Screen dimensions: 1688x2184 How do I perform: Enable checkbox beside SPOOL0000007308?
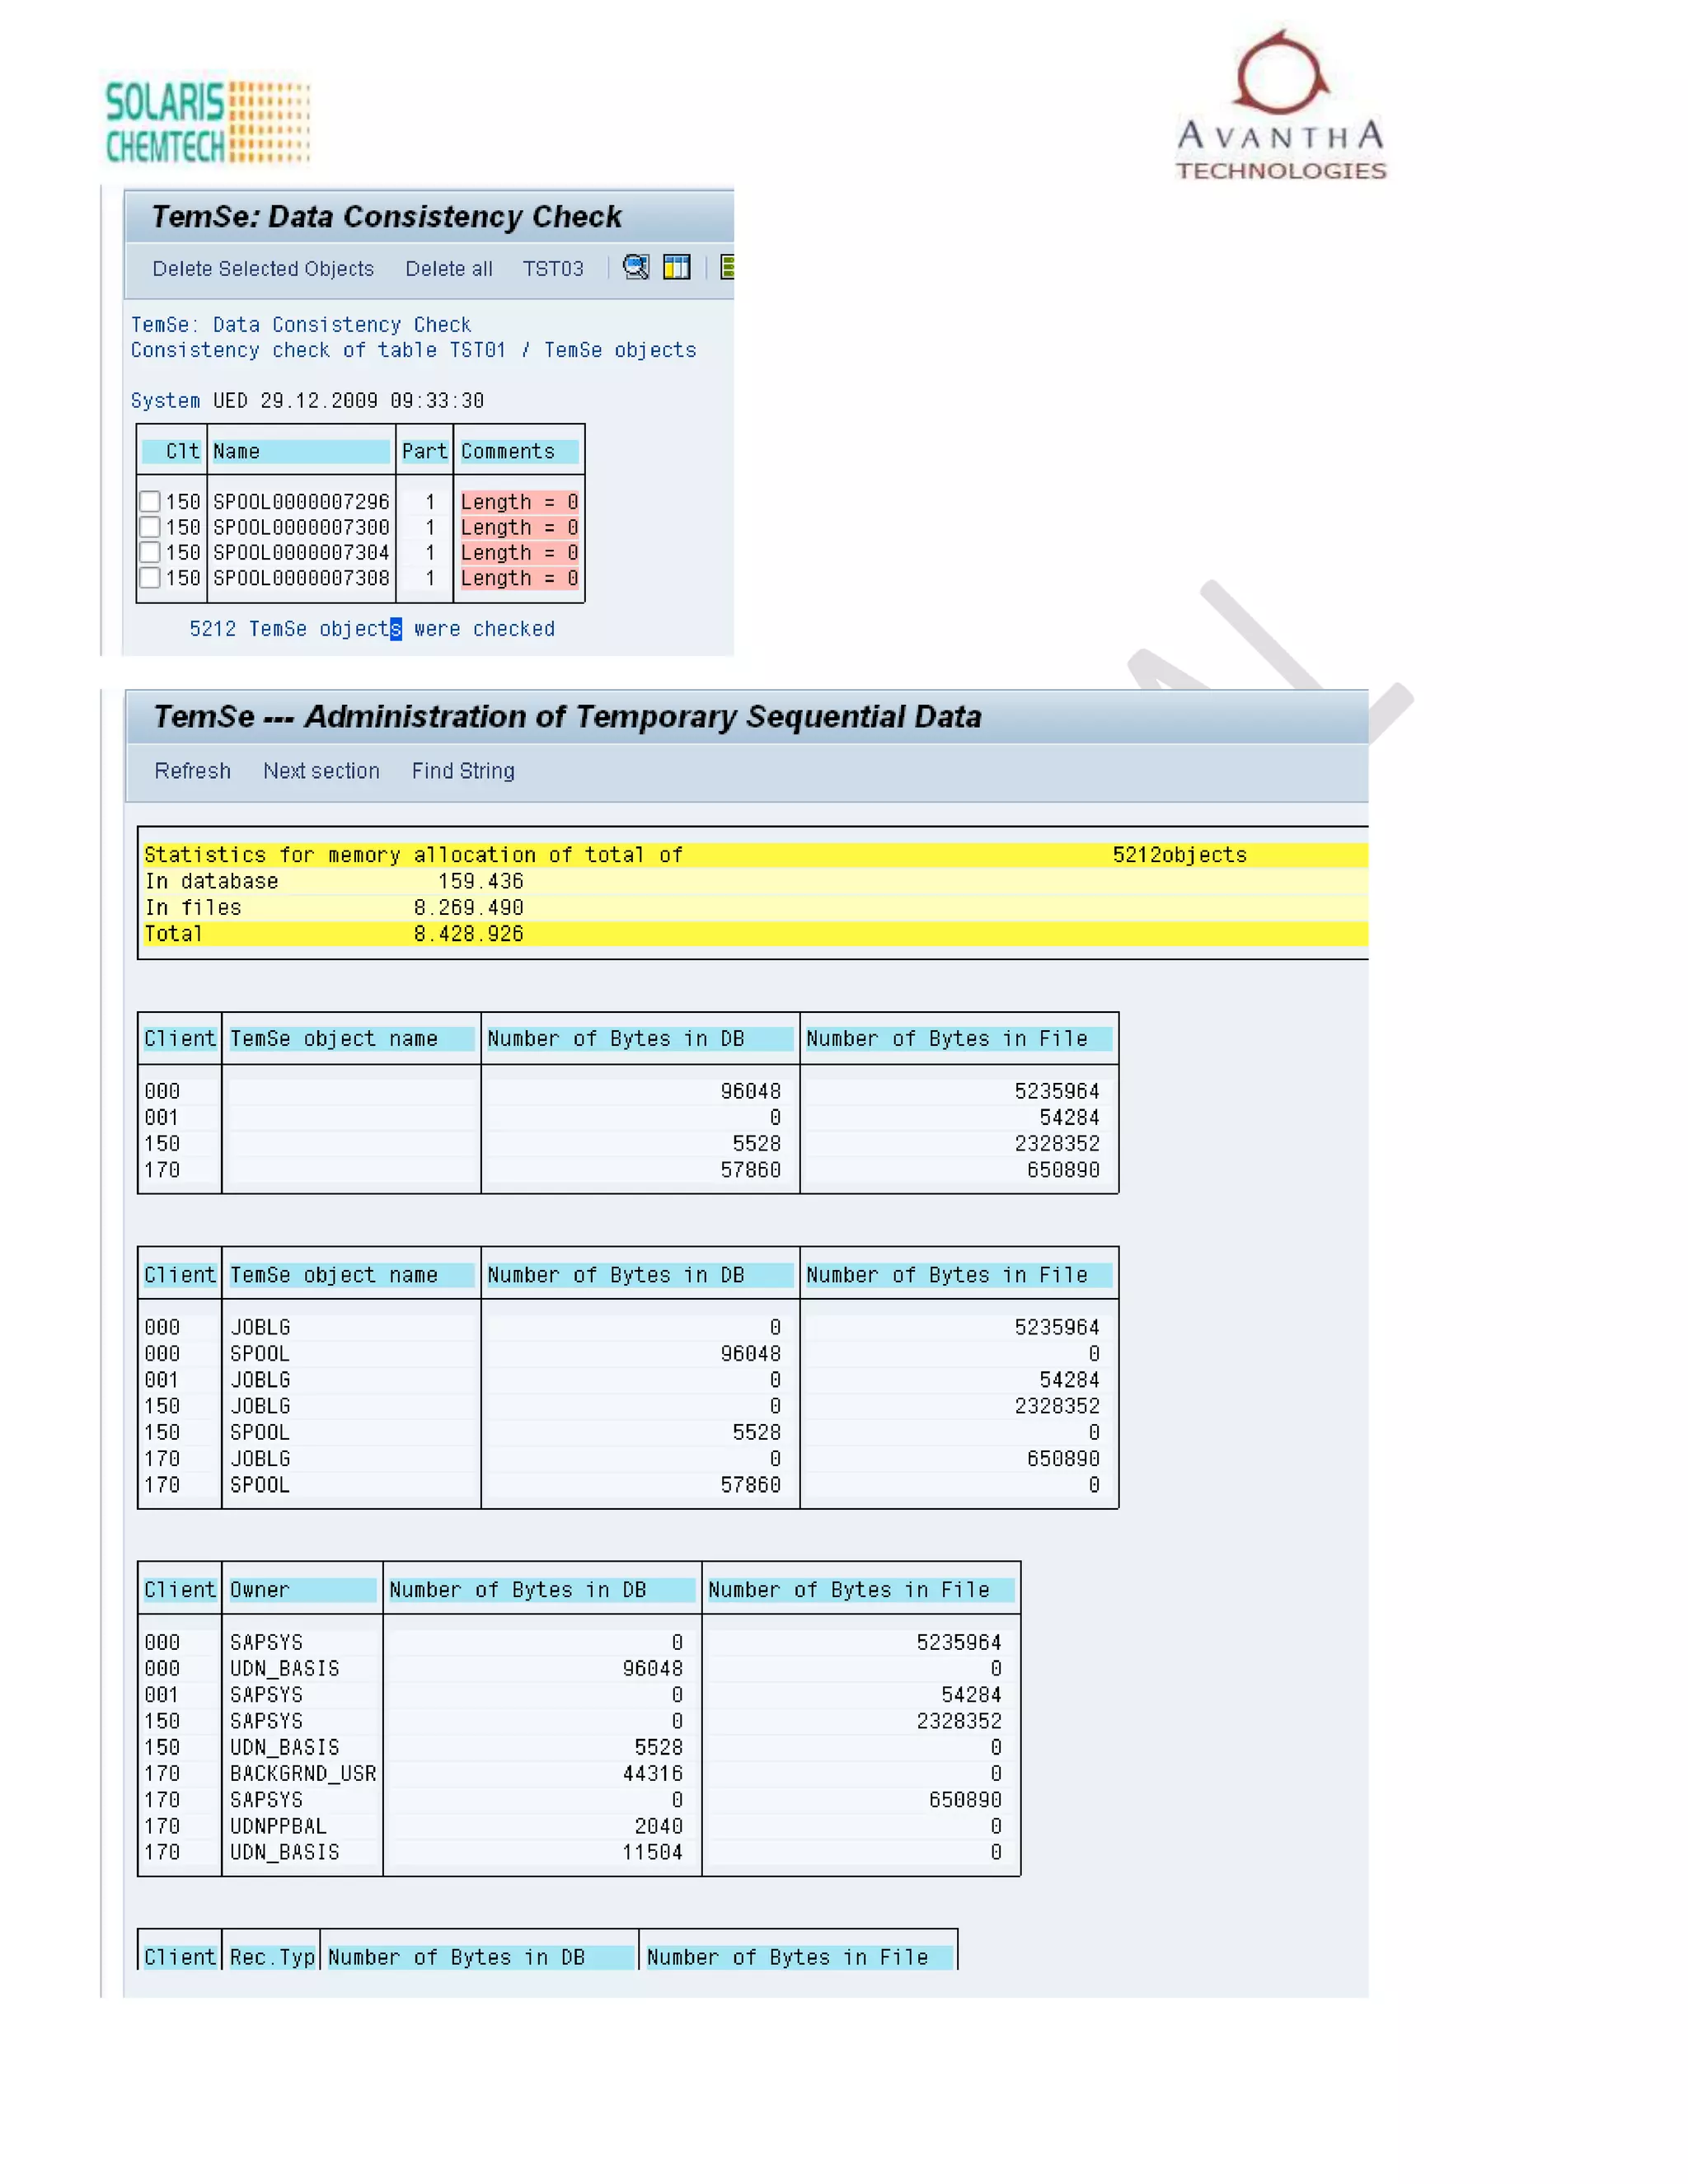click(150, 578)
